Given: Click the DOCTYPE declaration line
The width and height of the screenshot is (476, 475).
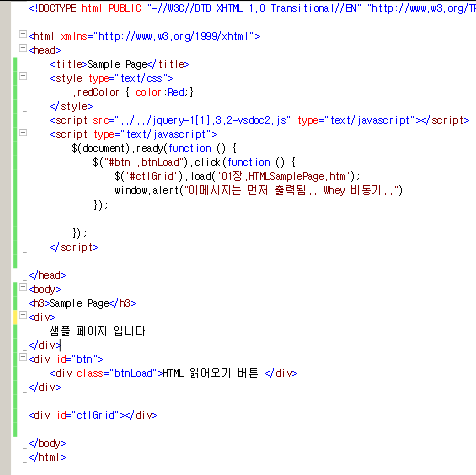Looking at the screenshot, I should coord(252,8).
